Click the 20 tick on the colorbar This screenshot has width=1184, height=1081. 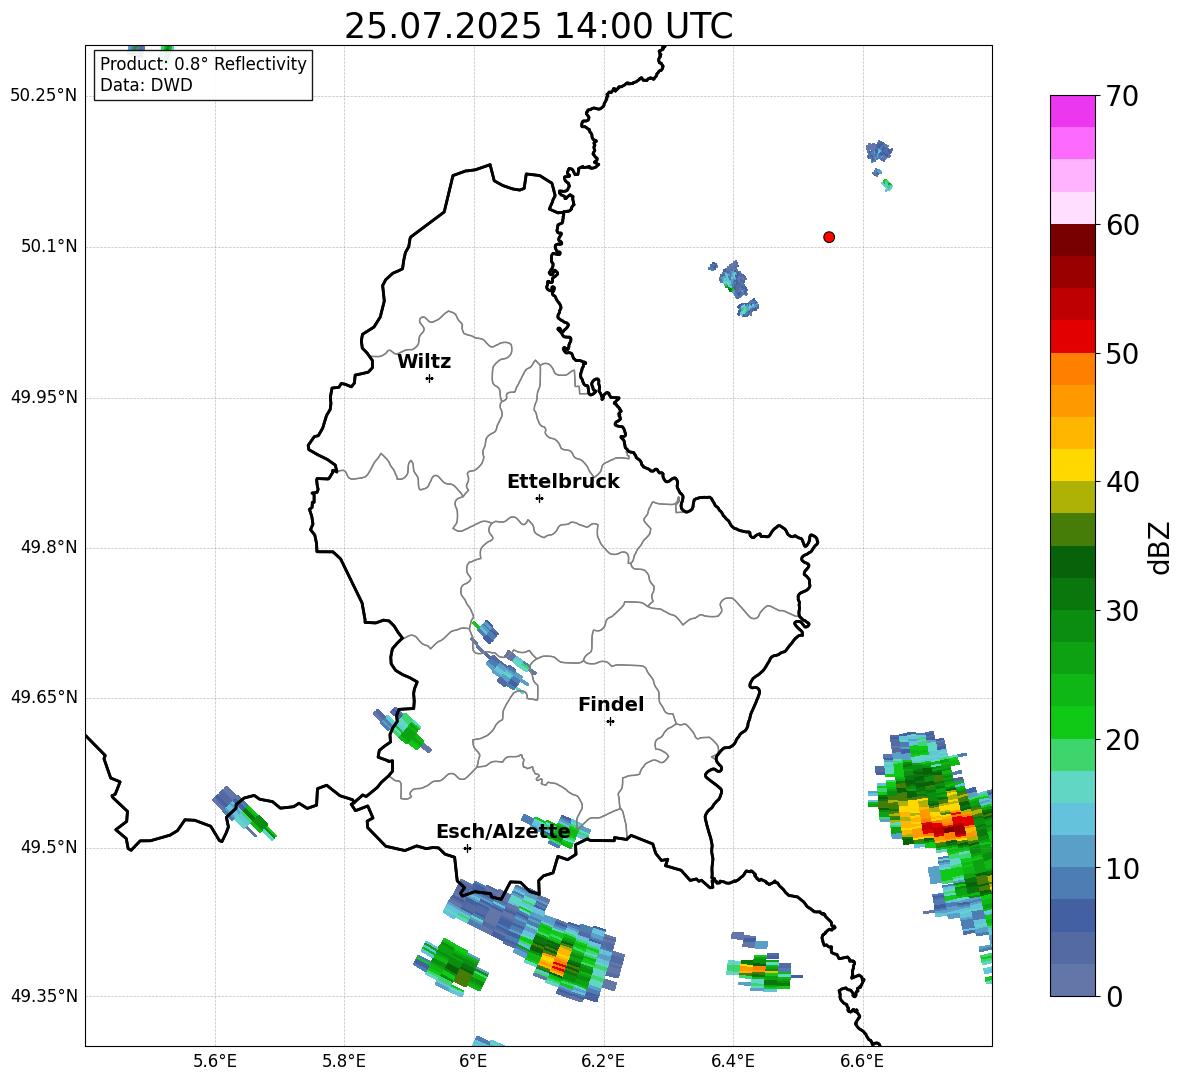(x=1123, y=740)
